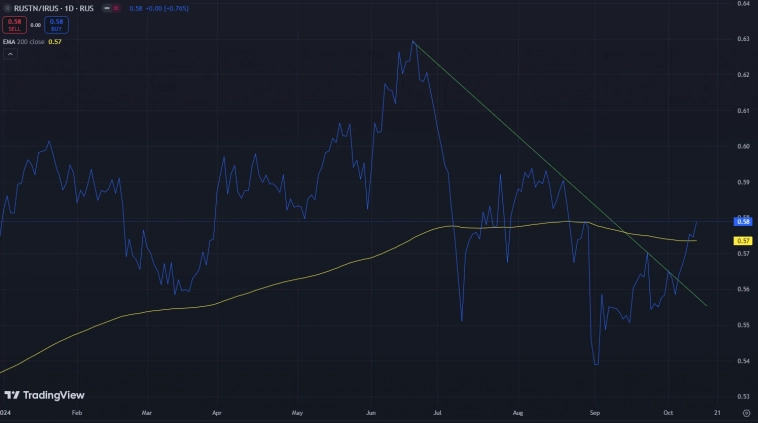Collapse the indicator legend chevron
Image resolution: width=758 pixels, height=423 pixels.
tap(9, 54)
